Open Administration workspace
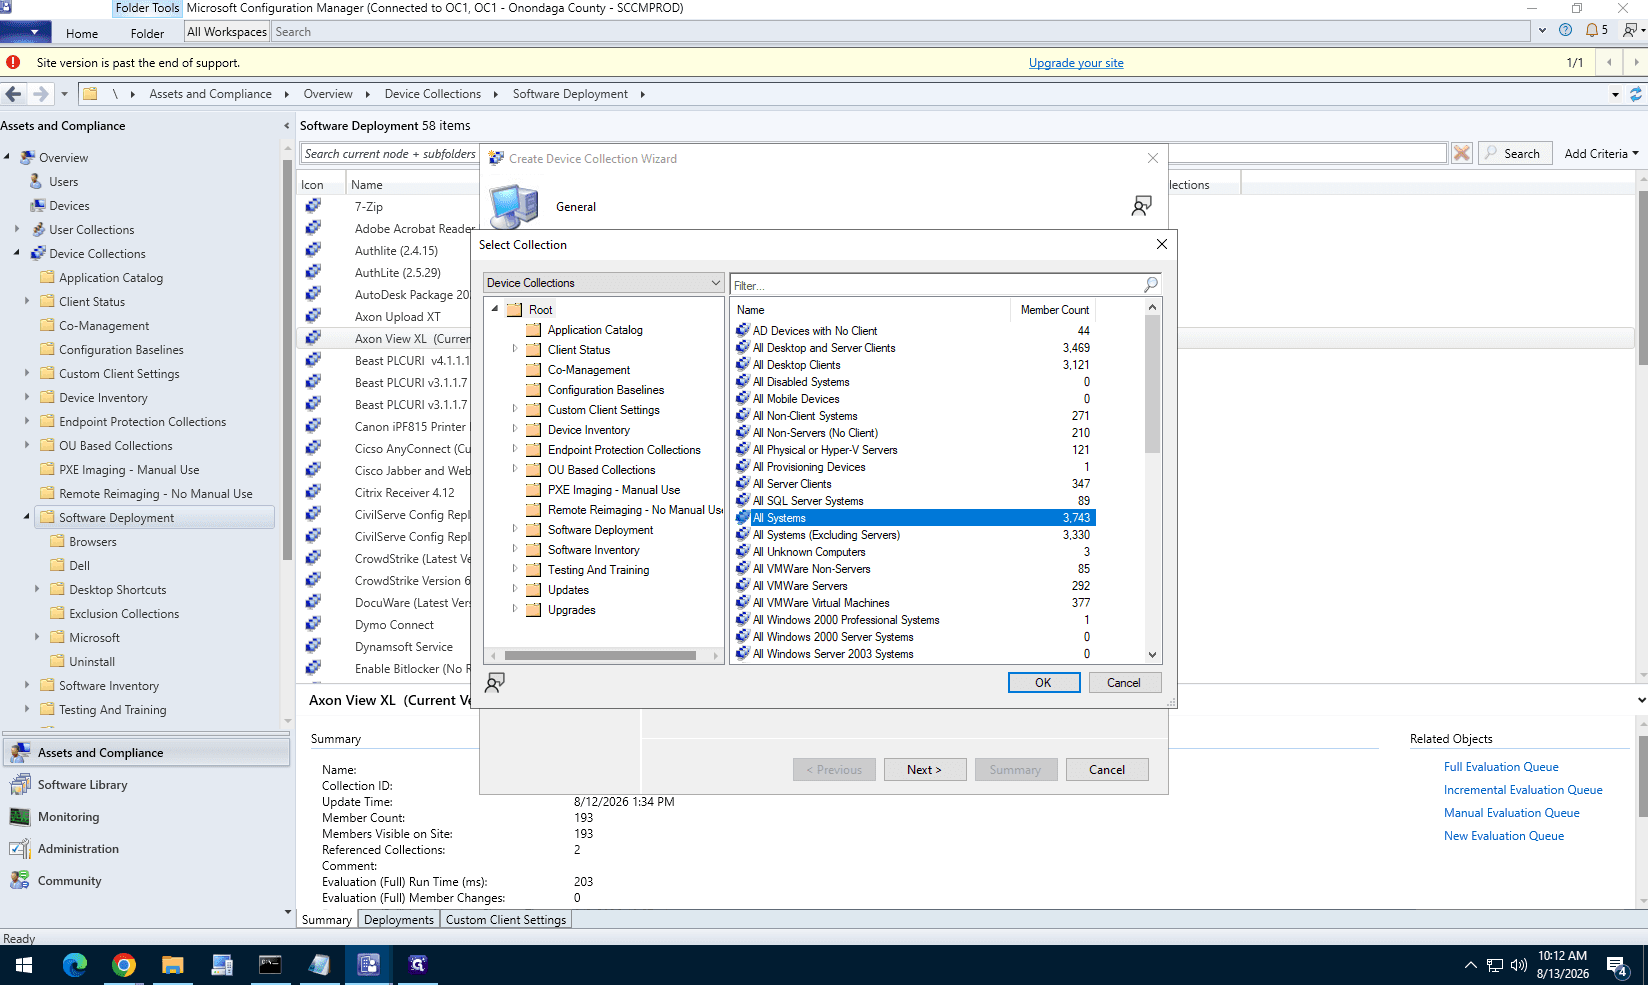This screenshot has width=1648, height=985. click(x=78, y=849)
